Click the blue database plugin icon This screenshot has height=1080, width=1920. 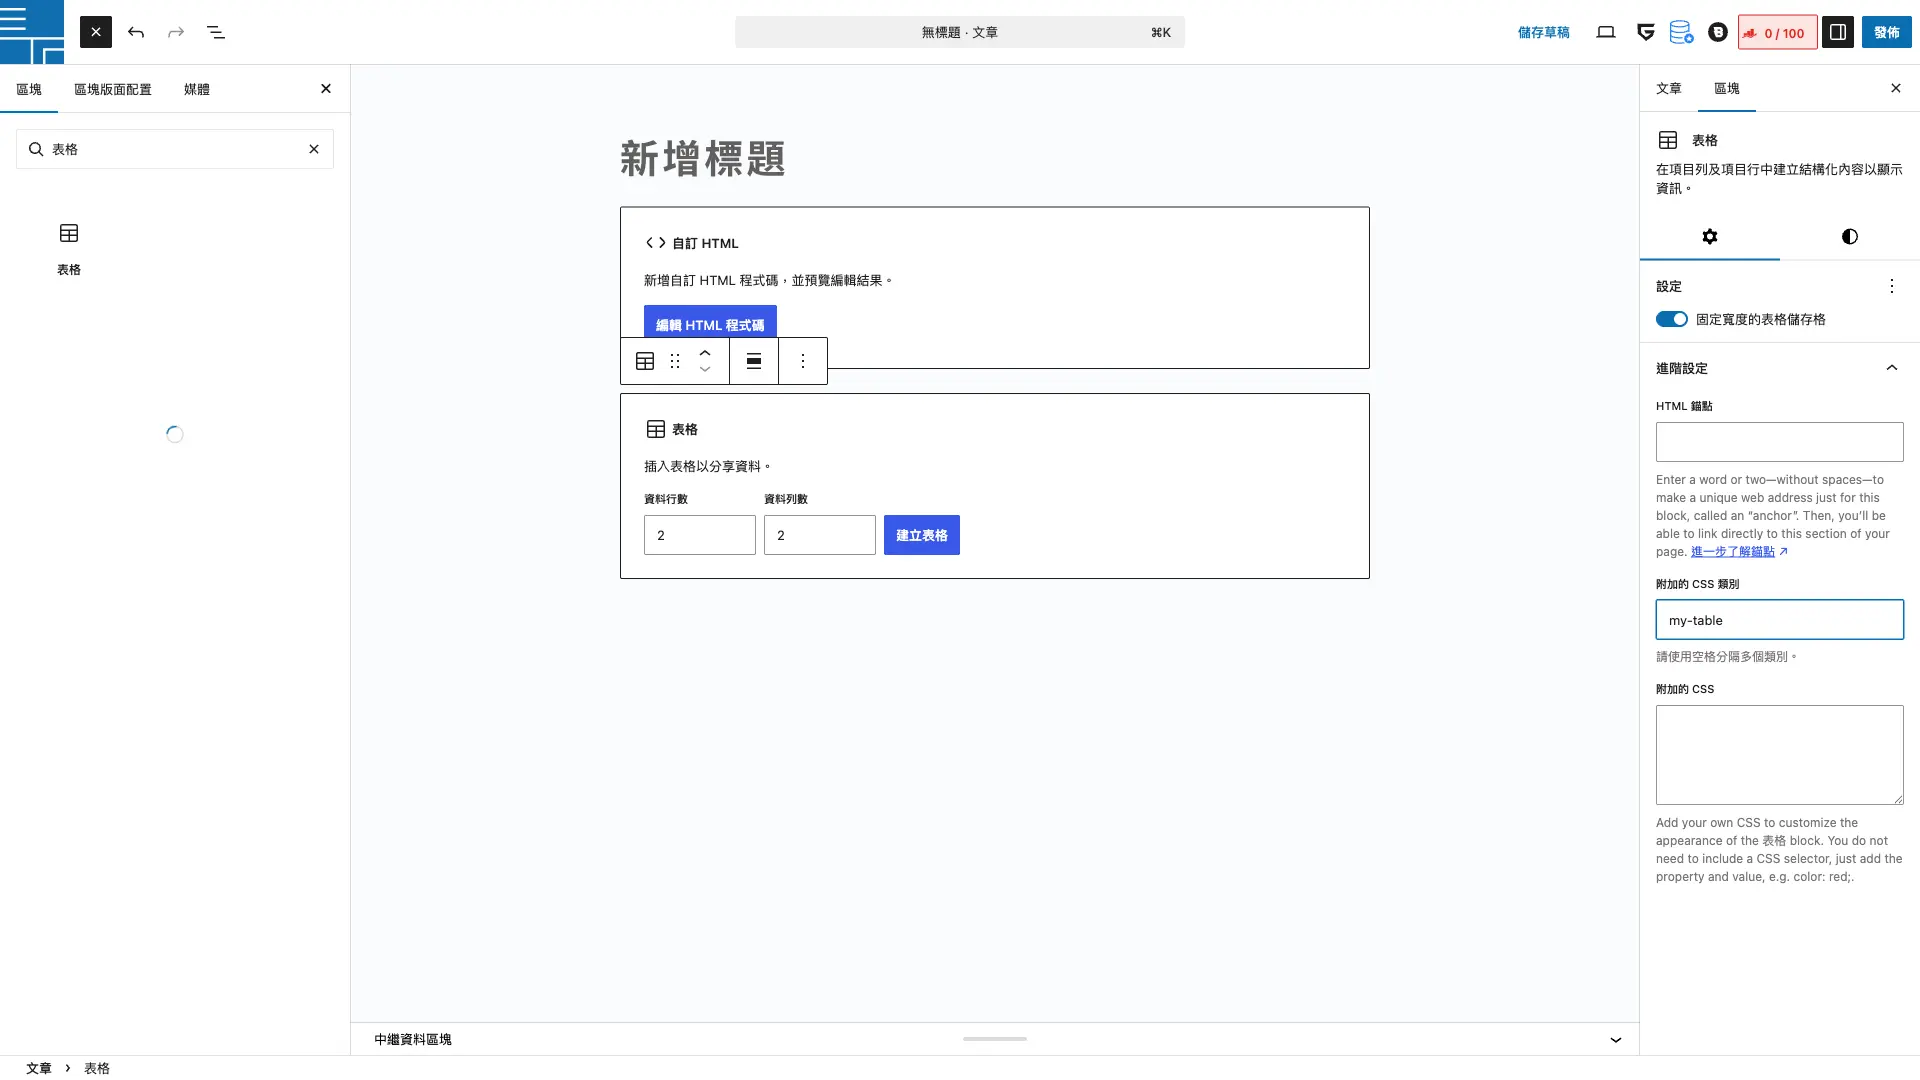tap(1681, 32)
